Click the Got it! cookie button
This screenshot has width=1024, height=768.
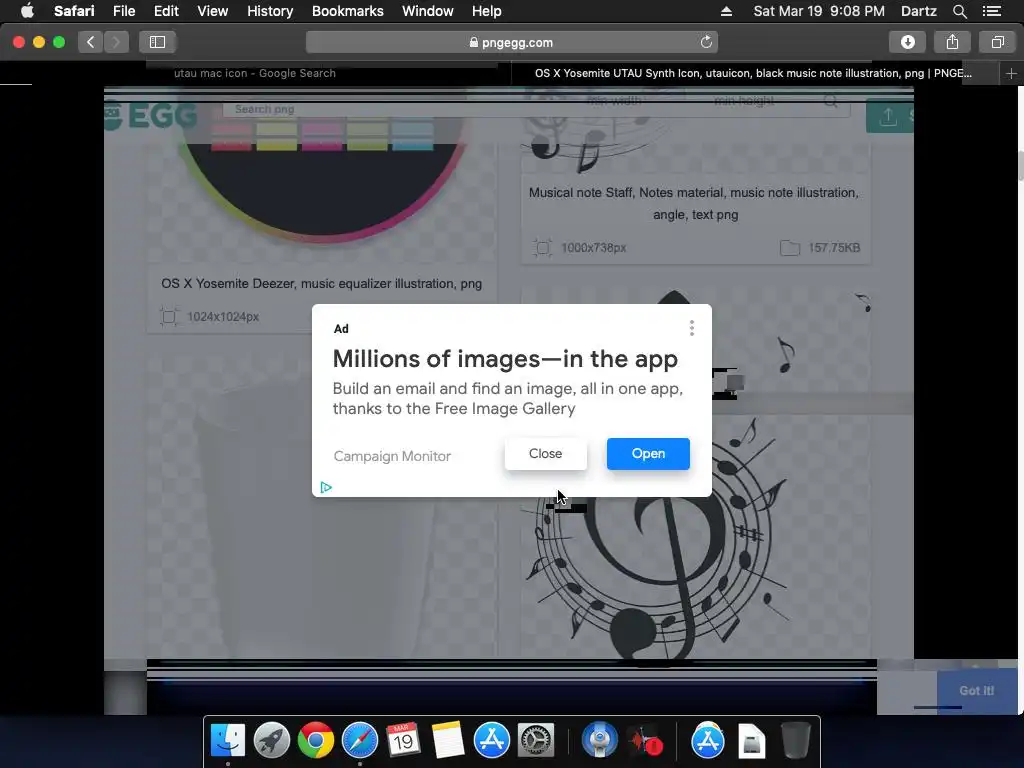pos(976,690)
